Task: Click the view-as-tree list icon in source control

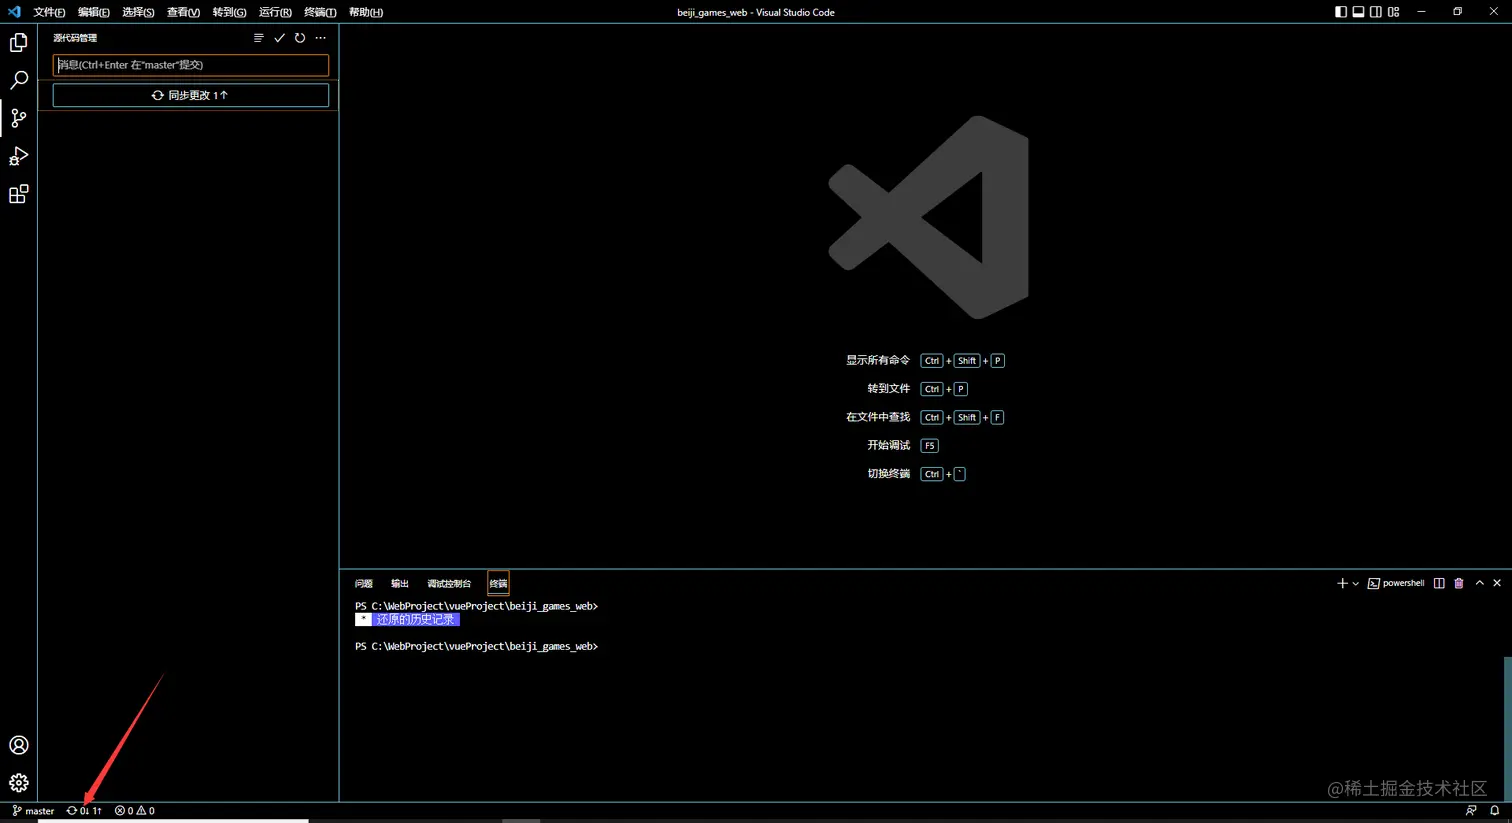Action: (x=258, y=38)
